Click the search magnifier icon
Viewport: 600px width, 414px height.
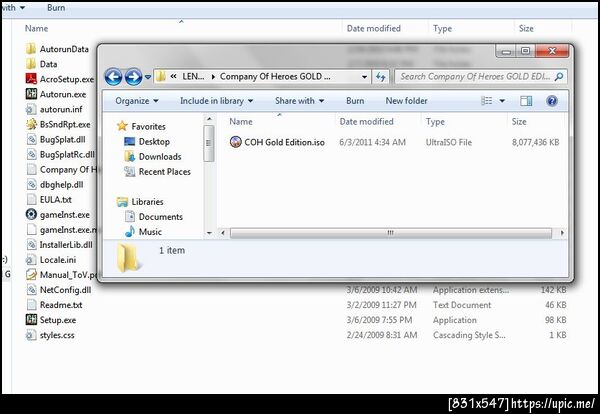coord(559,77)
